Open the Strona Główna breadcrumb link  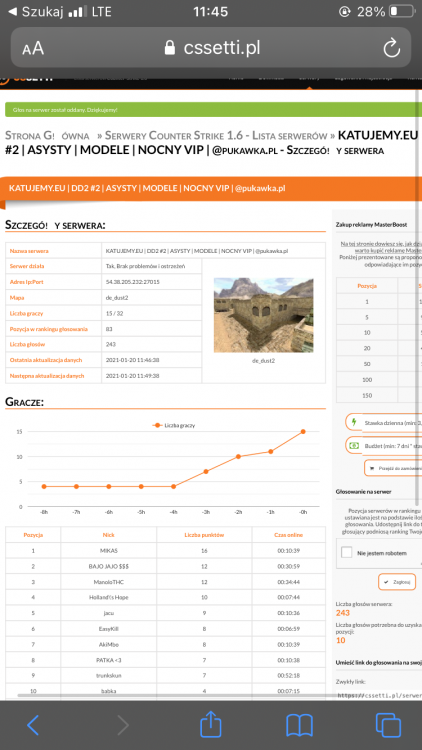pos(47,135)
